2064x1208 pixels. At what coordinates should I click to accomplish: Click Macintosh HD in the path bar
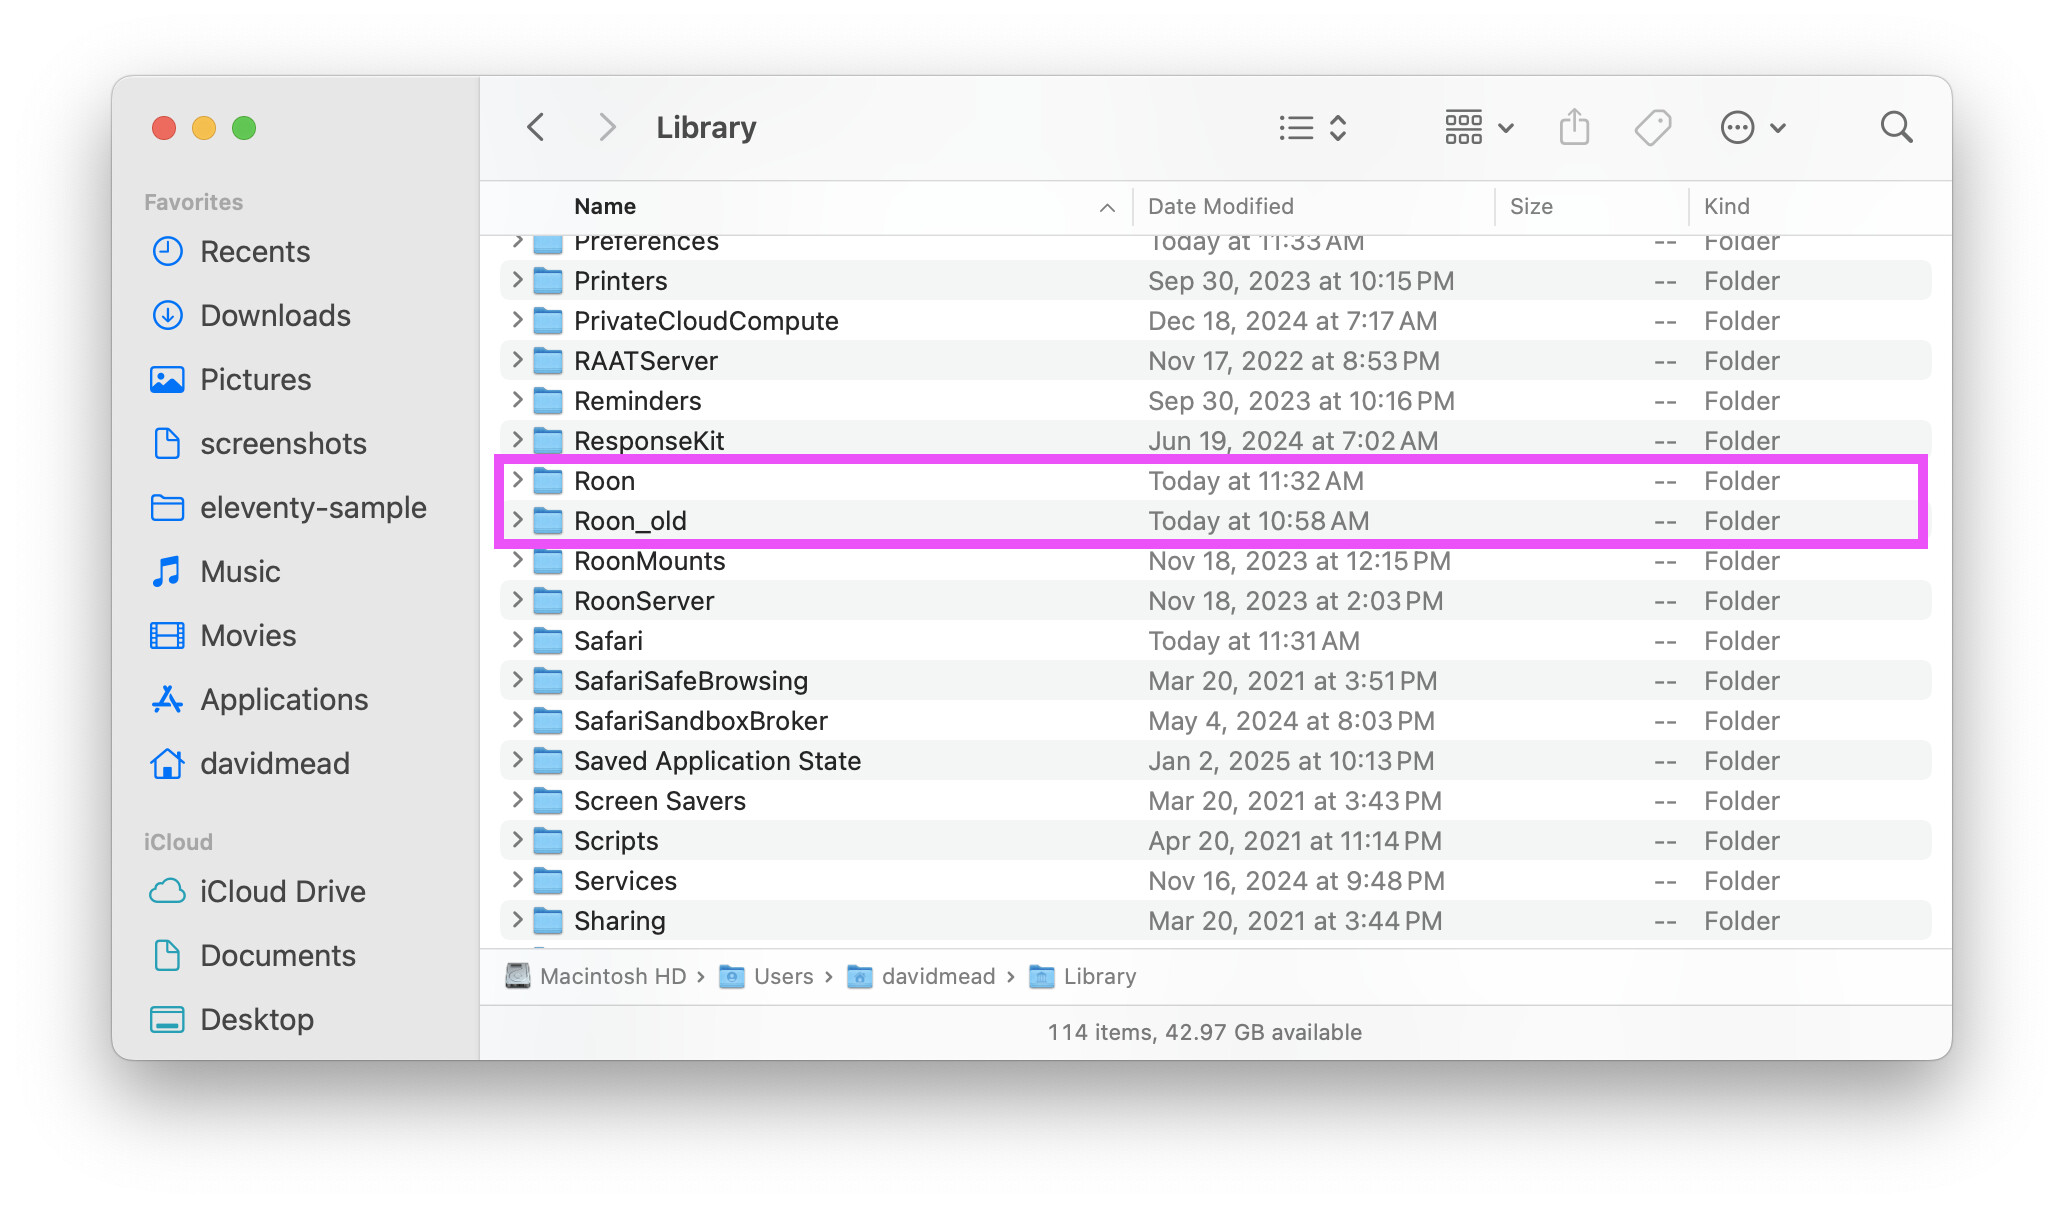coord(596,976)
